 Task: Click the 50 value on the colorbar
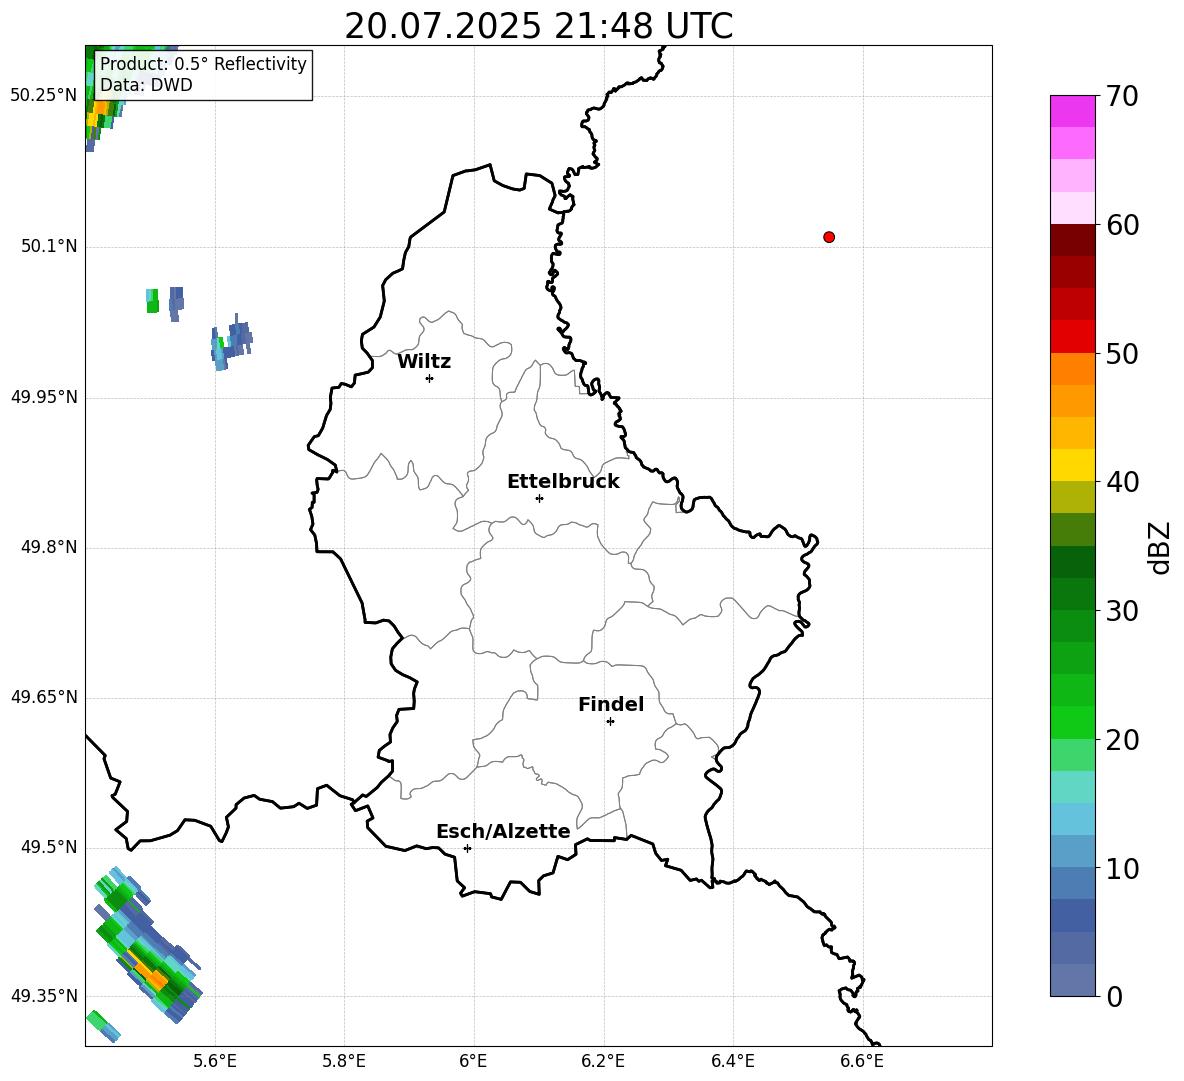coord(1122,354)
